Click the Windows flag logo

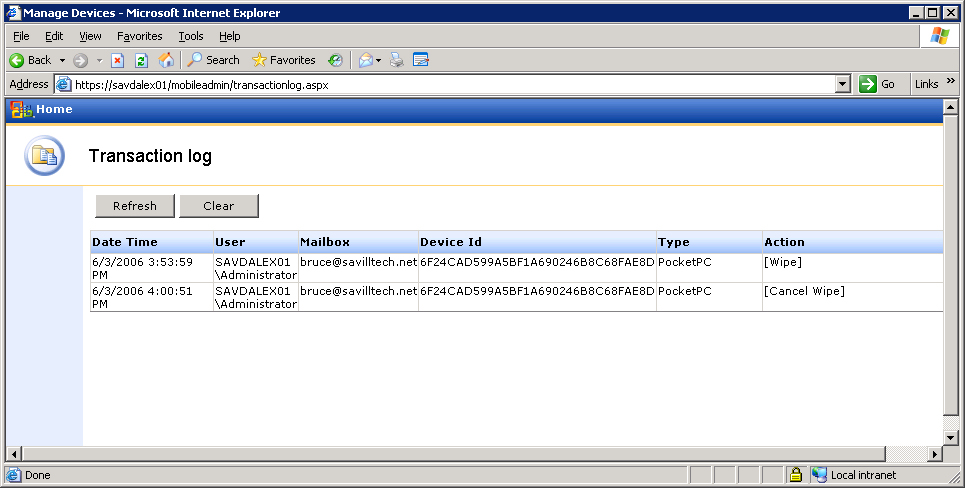pos(940,36)
